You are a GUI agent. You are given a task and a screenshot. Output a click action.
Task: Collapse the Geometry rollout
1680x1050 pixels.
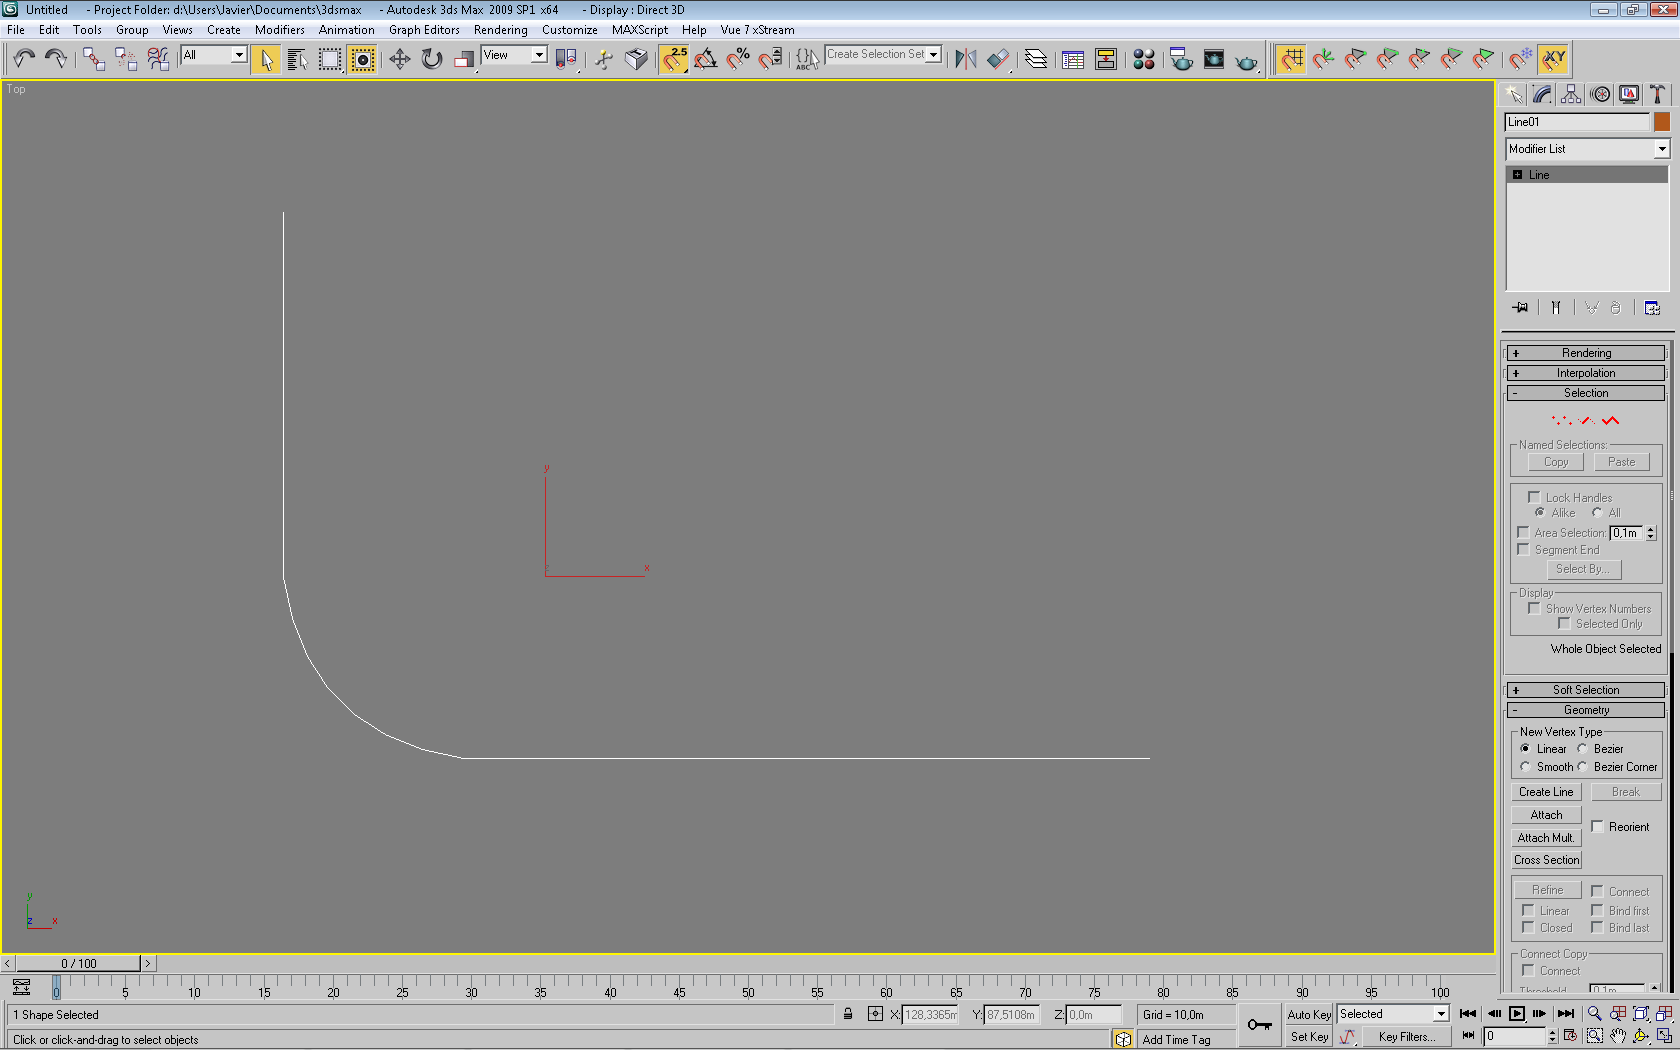point(1586,710)
